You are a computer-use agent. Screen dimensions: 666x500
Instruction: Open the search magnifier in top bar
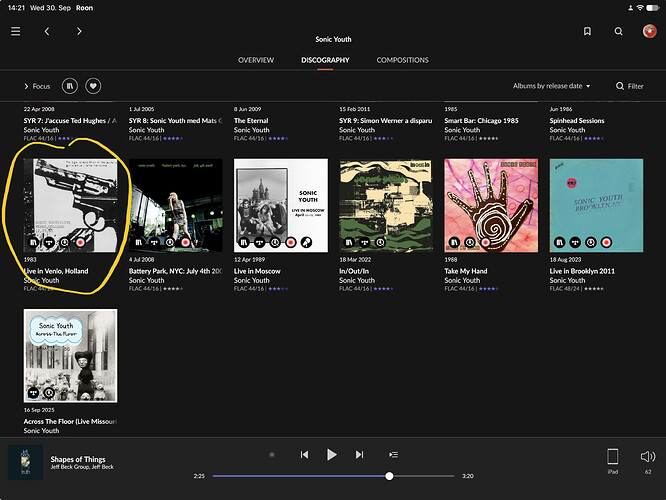(618, 31)
